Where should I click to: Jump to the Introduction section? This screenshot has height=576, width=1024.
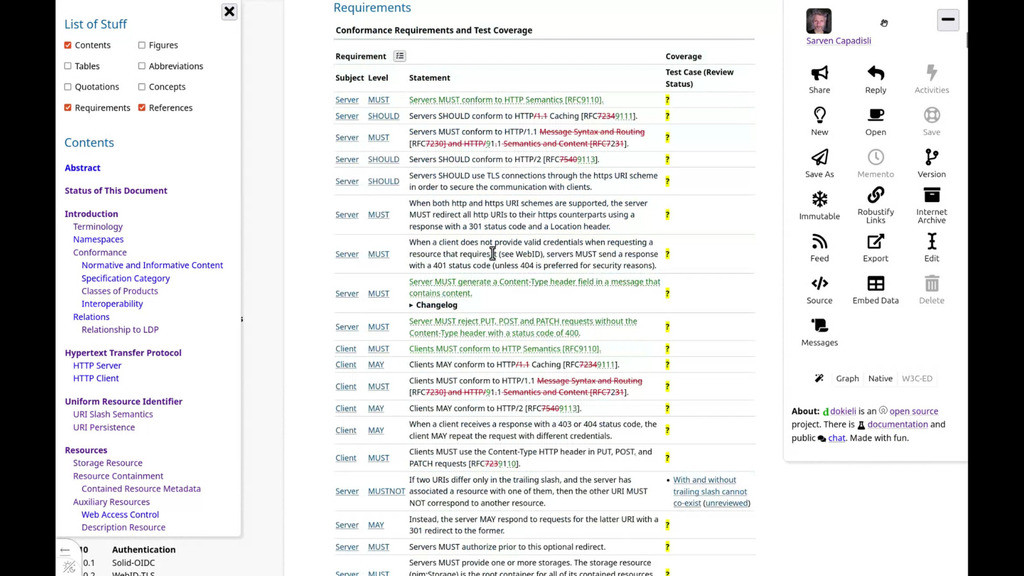click(x=91, y=214)
